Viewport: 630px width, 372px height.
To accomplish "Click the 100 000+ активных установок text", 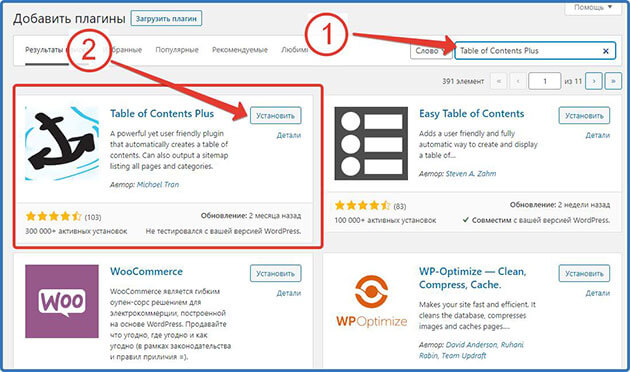I will [385, 221].
